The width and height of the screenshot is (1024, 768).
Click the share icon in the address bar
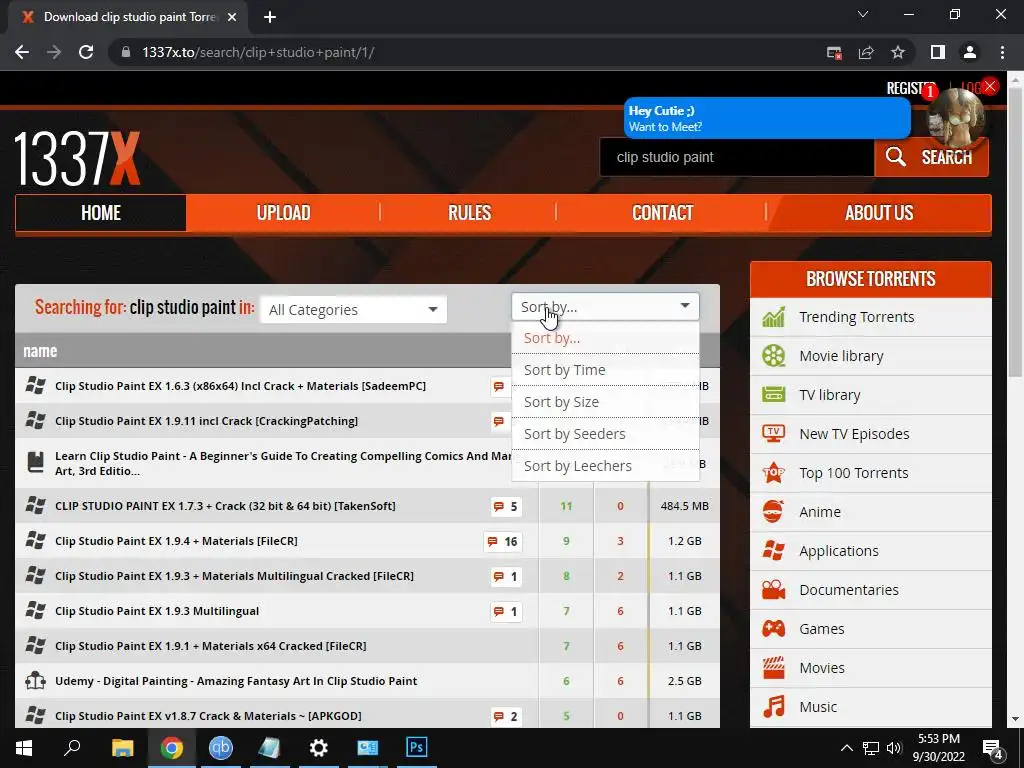point(866,52)
